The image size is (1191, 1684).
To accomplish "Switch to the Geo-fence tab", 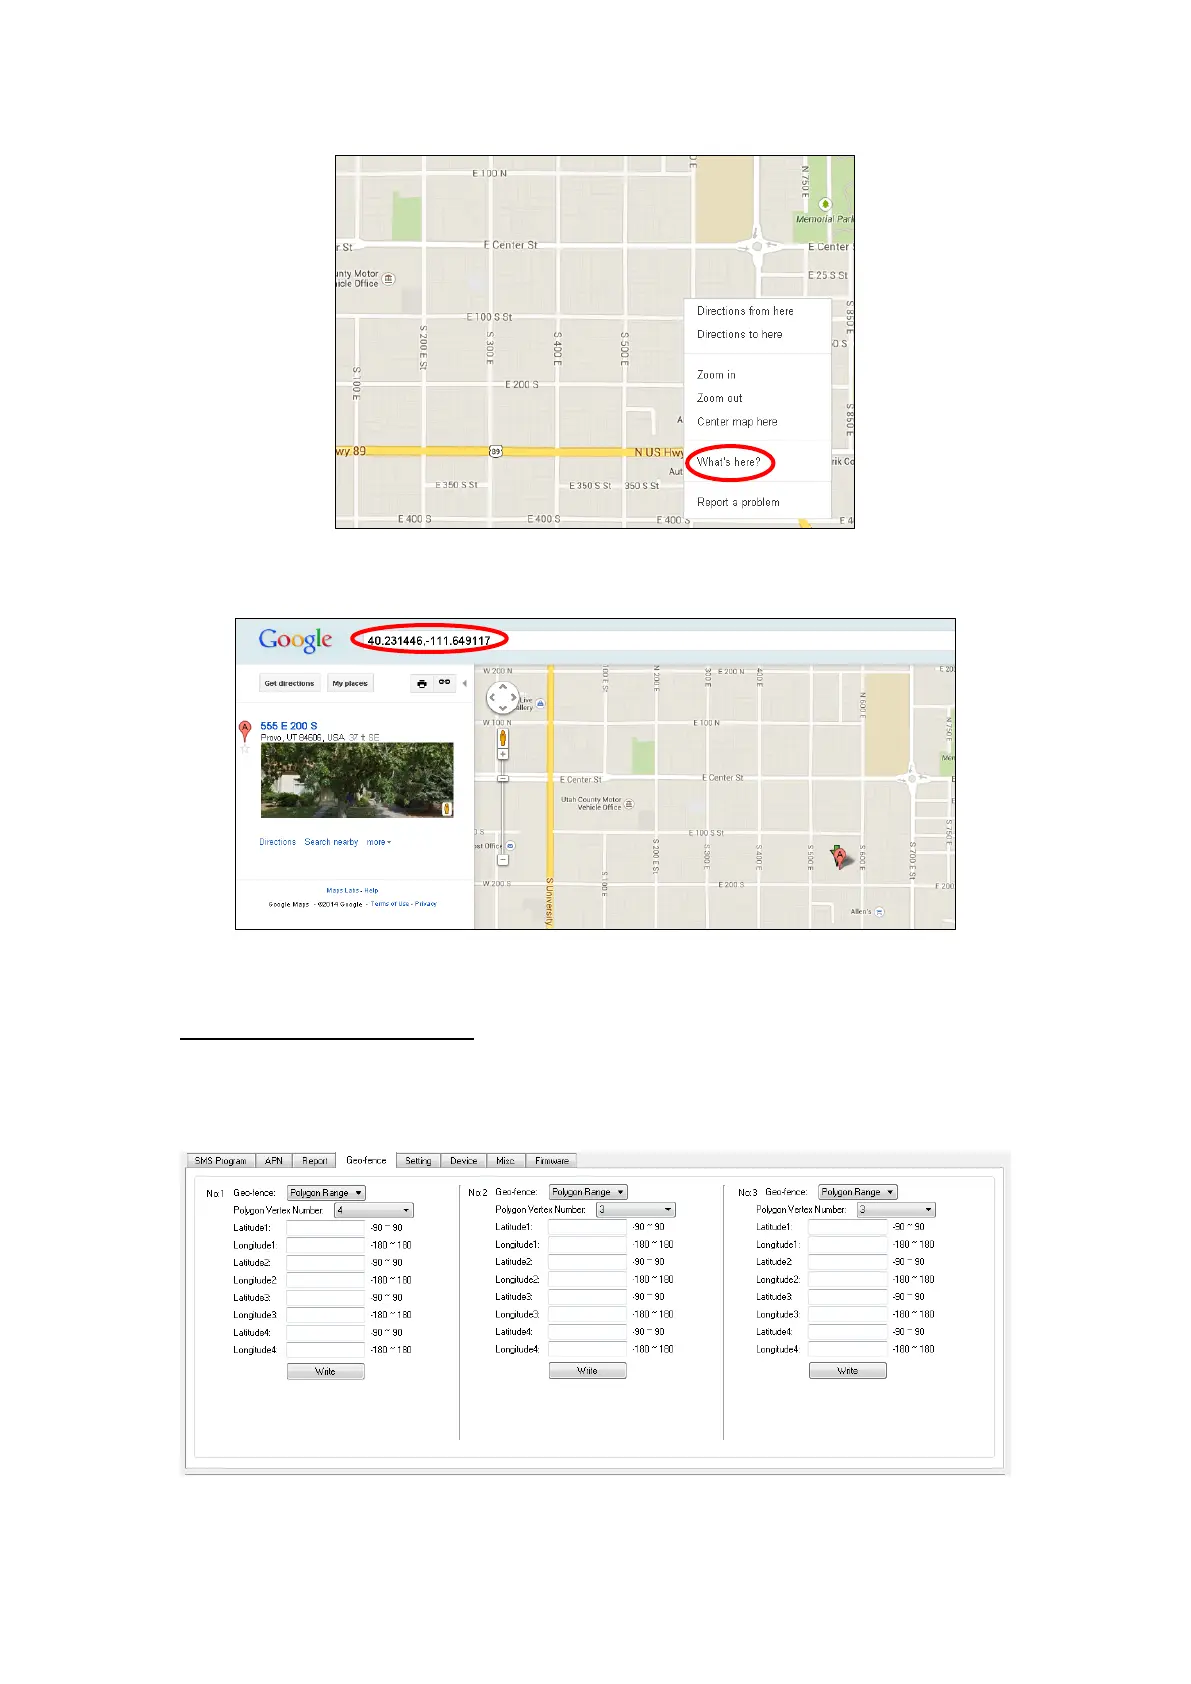I will (x=366, y=1160).
